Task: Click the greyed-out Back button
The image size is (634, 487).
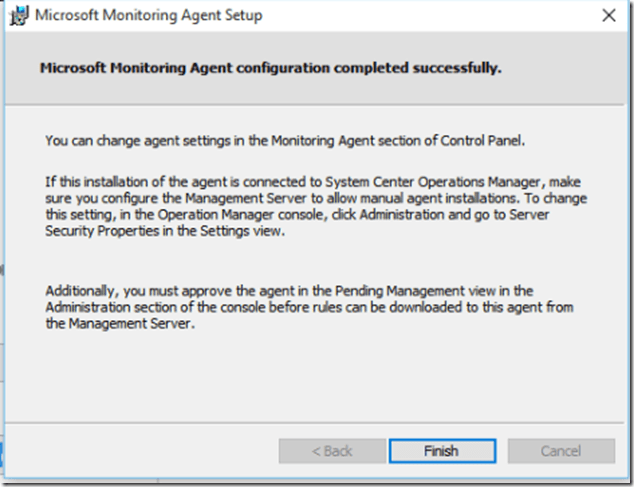Action: [x=331, y=451]
